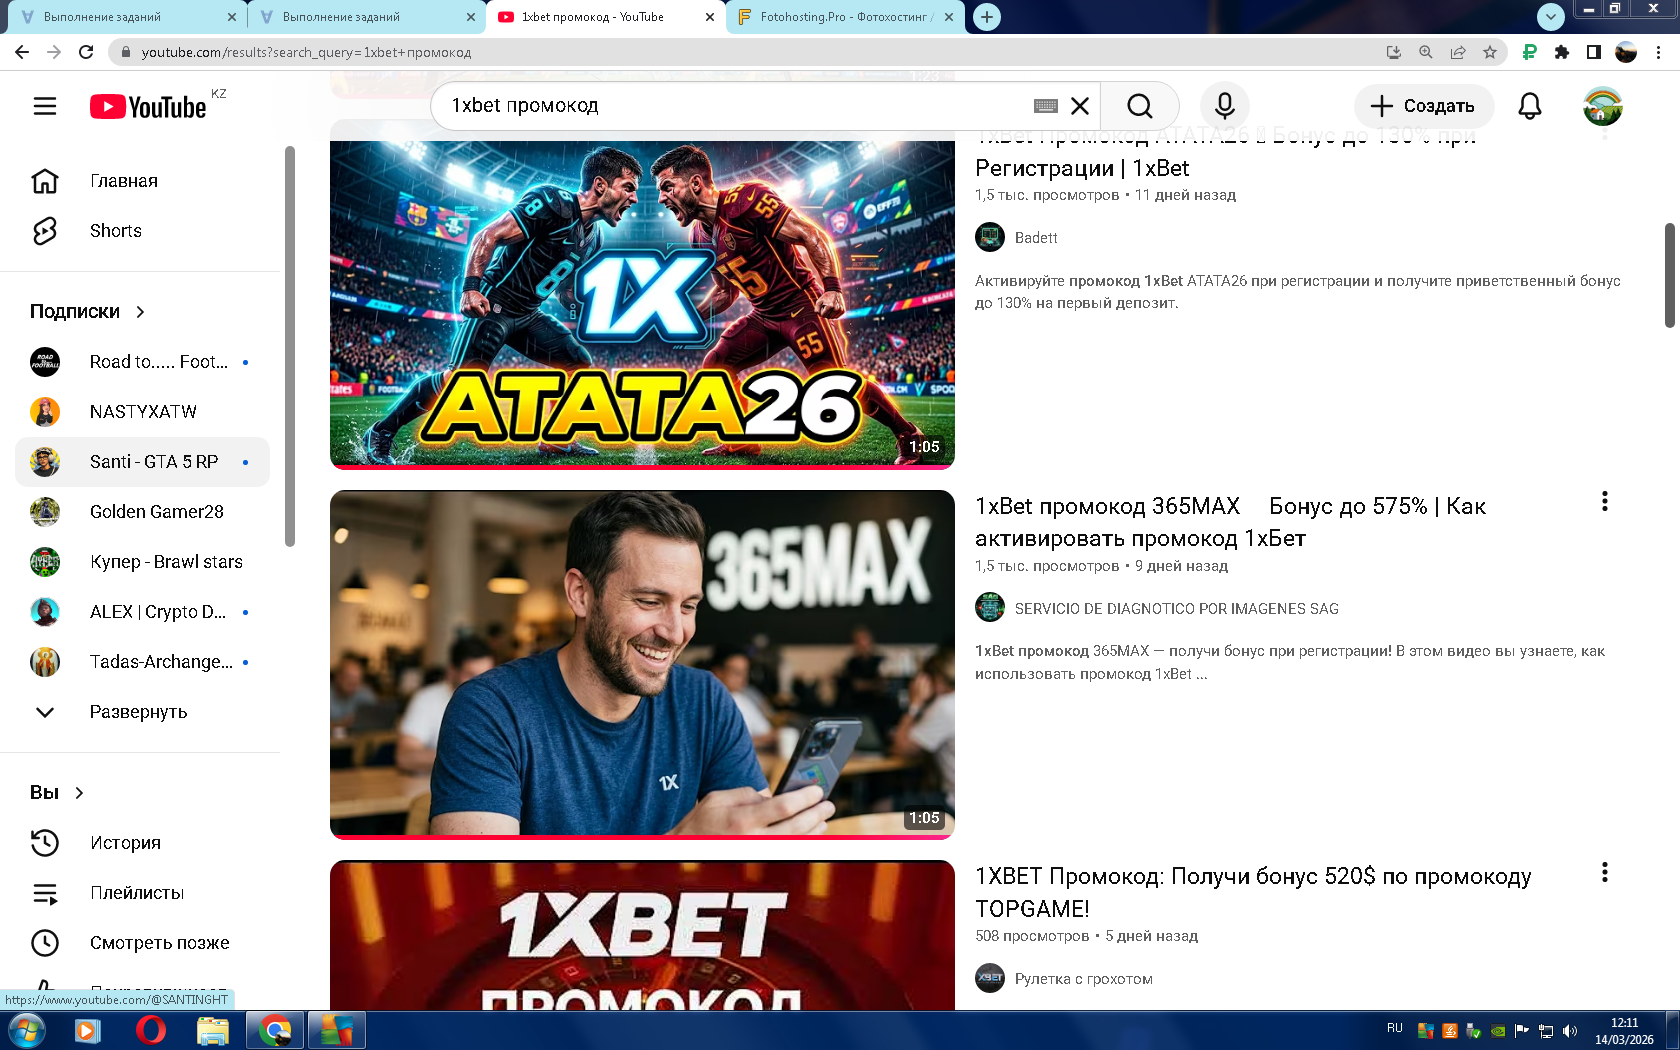Image resolution: width=1680 pixels, height=1050 pixels.
Task: Select the 1xbet промокод YouTube tab
Action: 606,17
